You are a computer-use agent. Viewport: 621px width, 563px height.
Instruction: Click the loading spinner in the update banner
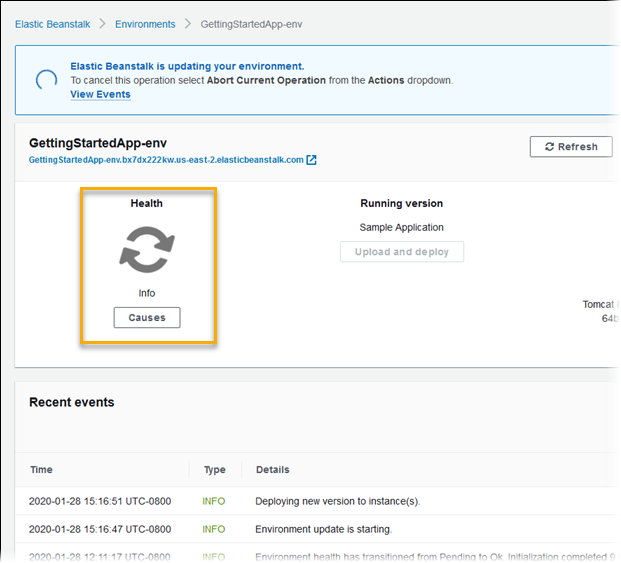coord(45,81)
